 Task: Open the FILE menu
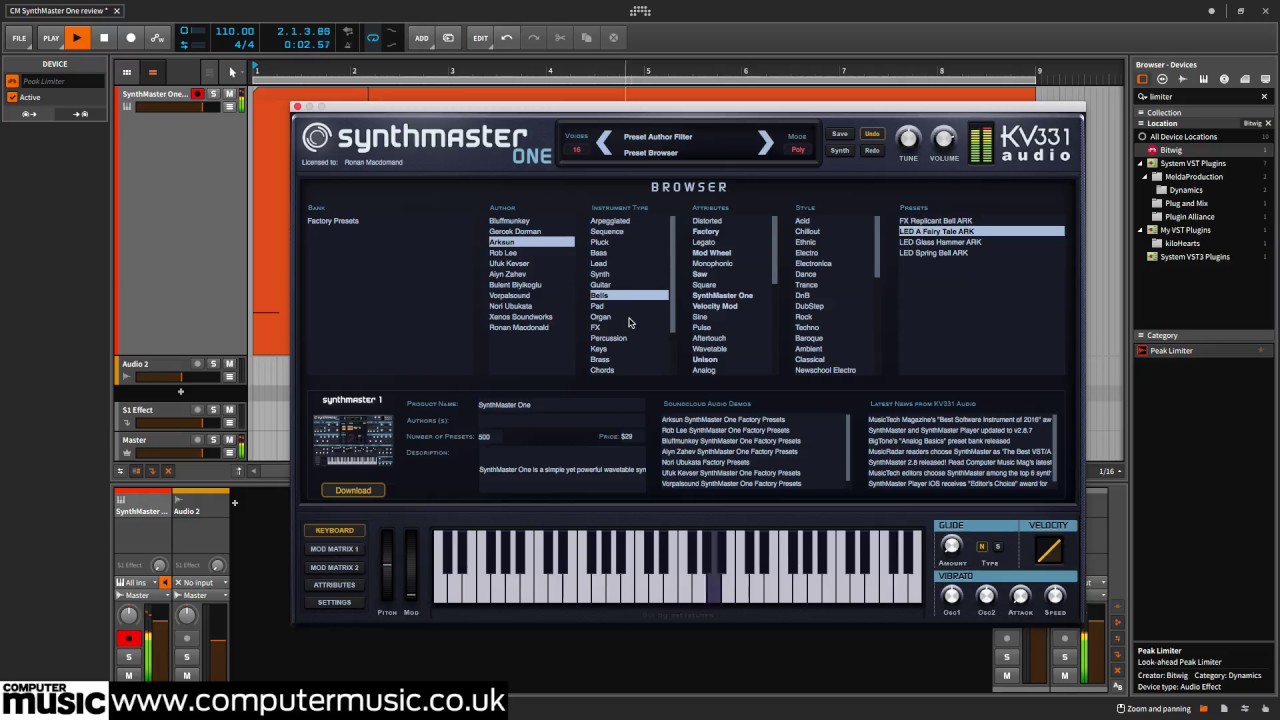tap(19, 38)
